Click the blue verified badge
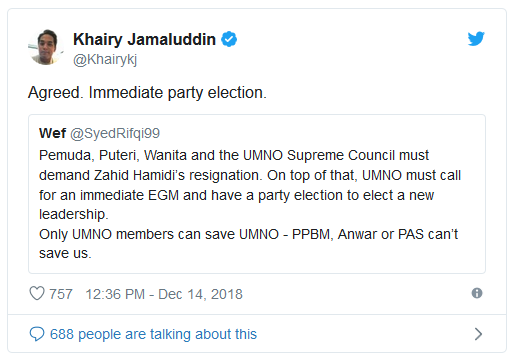The height and width of the screenshot is (360, 515). (x=229, y=39)
